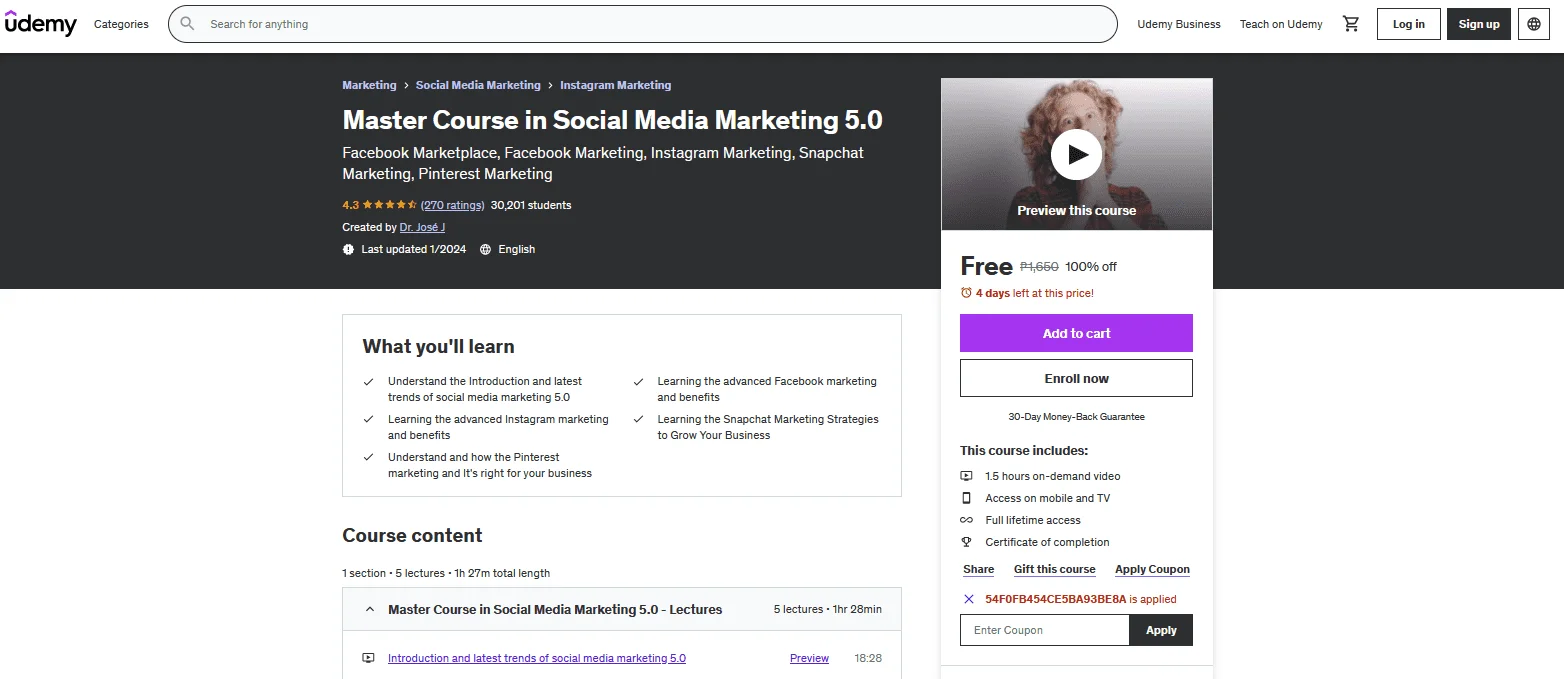The height and width of the screenshot is (679, 1564).
Task: Click the 18:28 lecture duration
Action: (x=868, y=658)
